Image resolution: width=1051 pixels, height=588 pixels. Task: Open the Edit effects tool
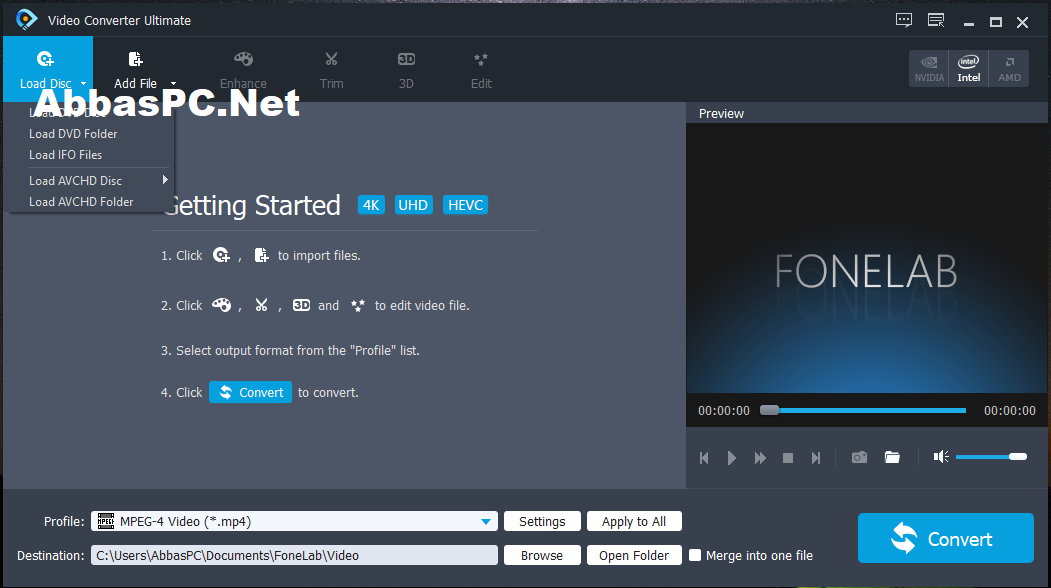pyautogui.click(x=481, y=70)
